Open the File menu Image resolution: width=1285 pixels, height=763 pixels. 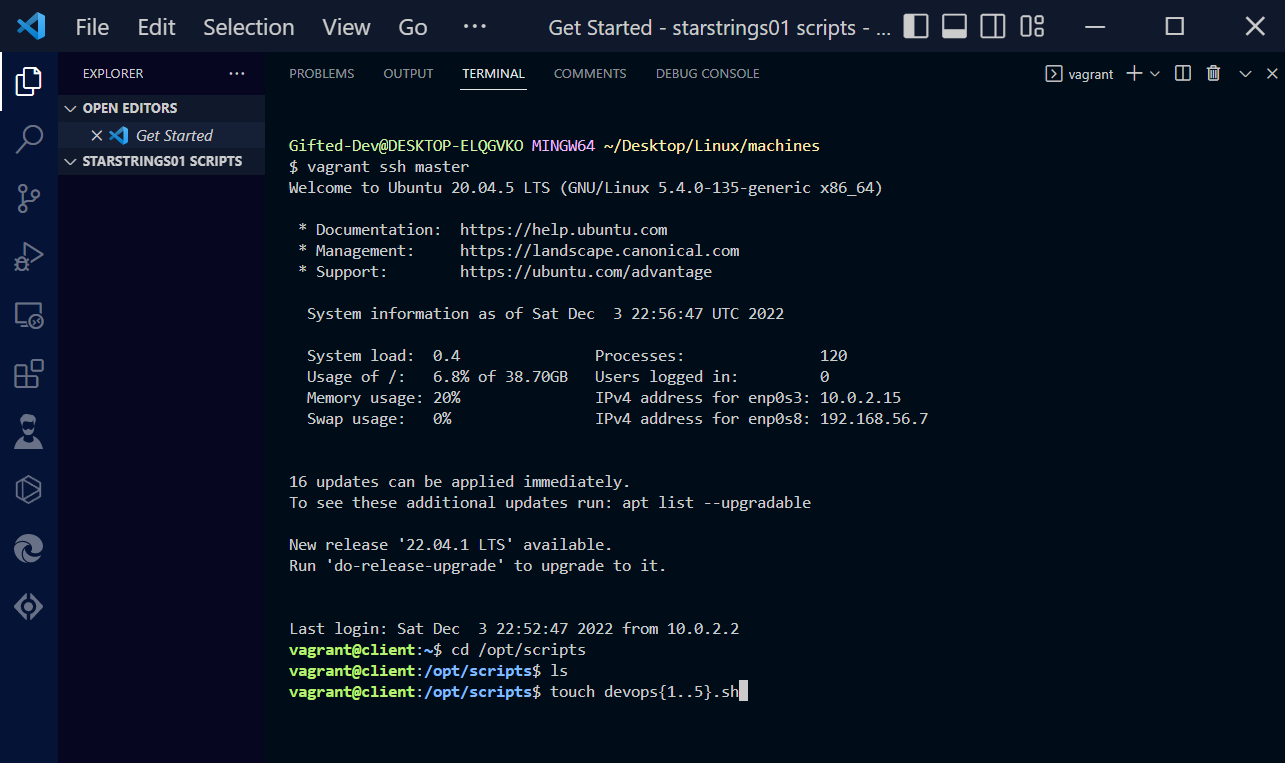point(92,27)
